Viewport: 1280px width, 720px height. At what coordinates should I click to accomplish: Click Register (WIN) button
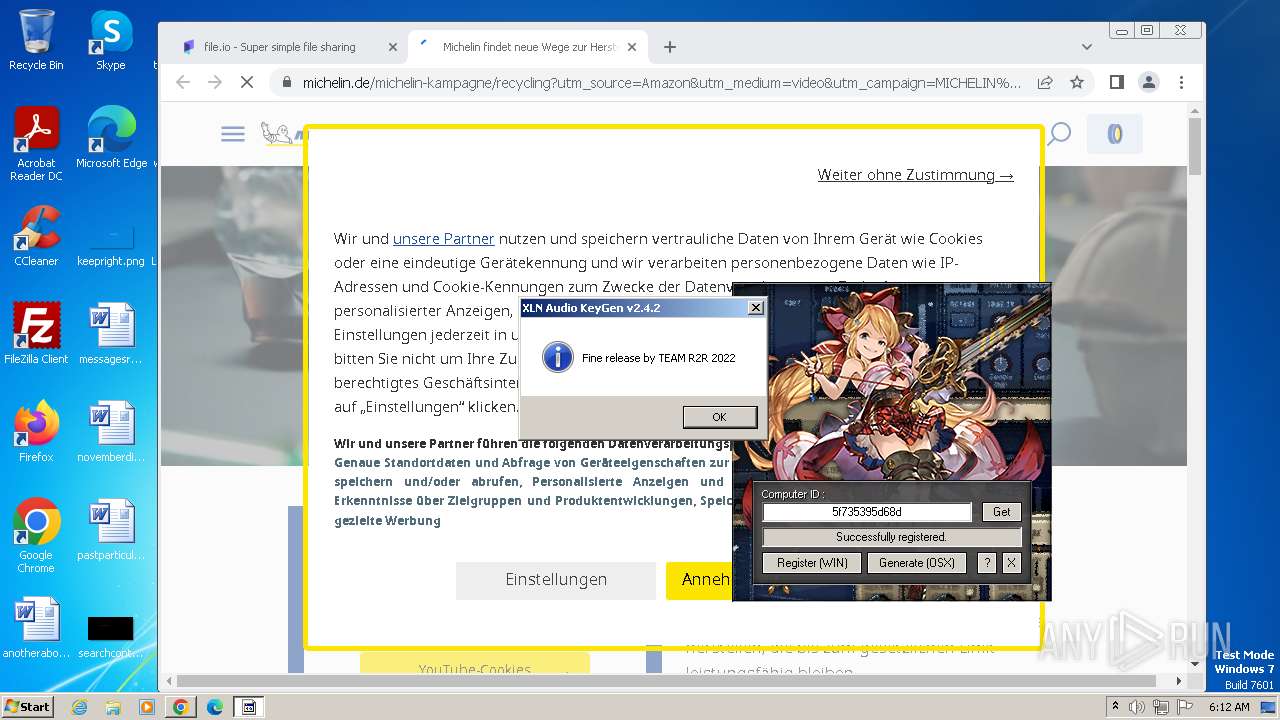click(812, 563)
